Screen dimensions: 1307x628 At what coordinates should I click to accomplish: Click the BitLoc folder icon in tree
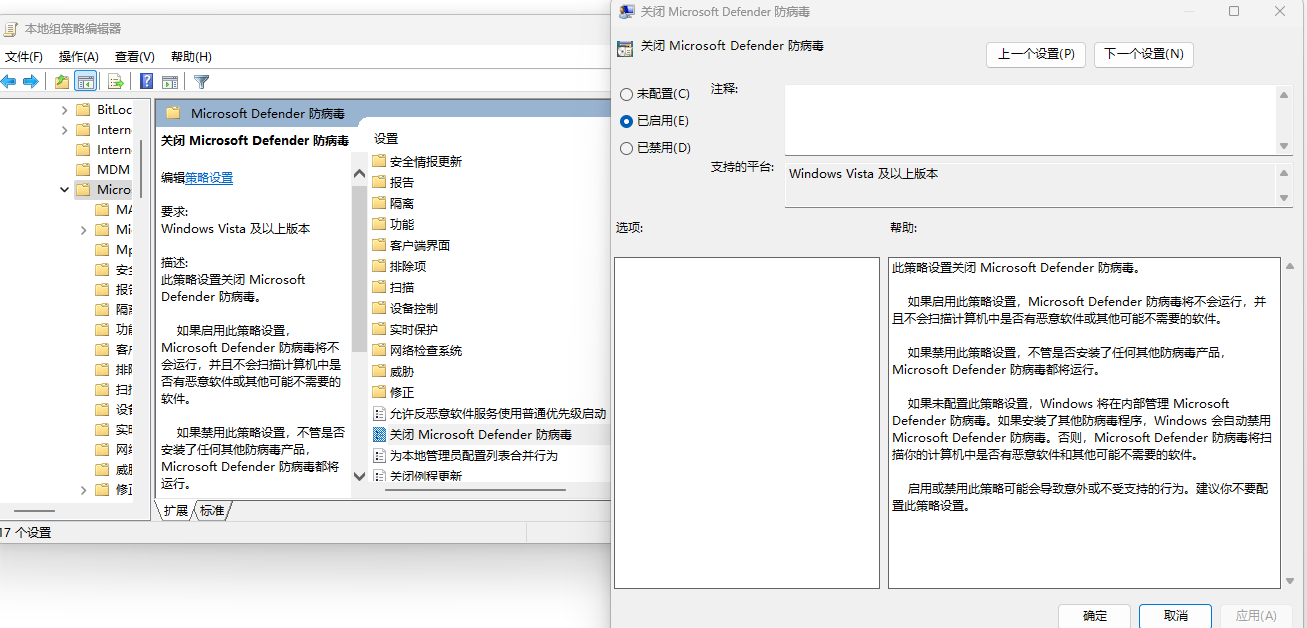83,109
